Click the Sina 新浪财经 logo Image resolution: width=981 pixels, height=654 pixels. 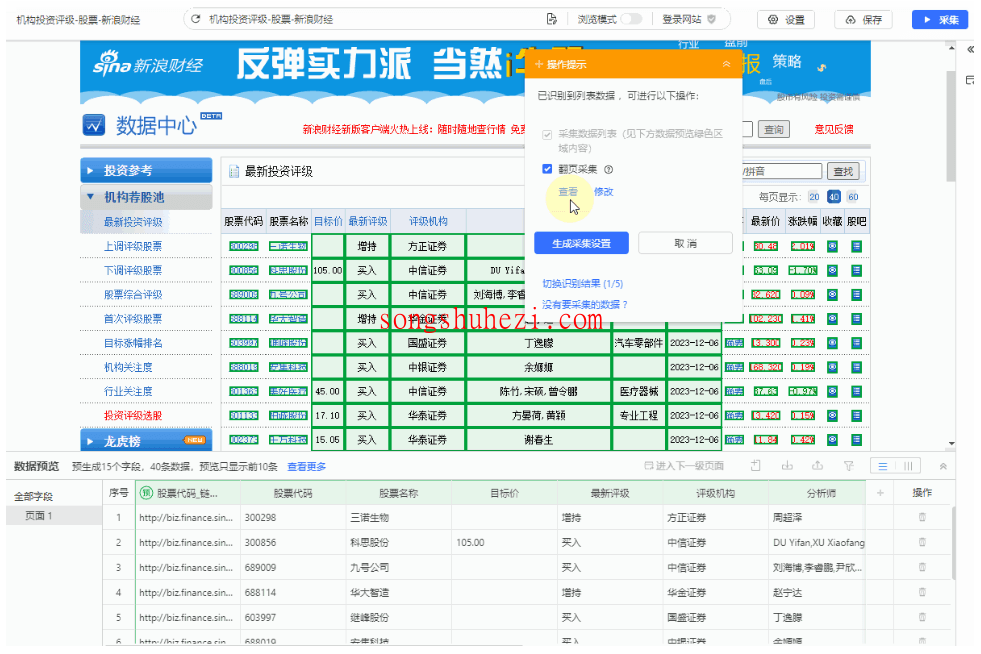coord(148,64)
